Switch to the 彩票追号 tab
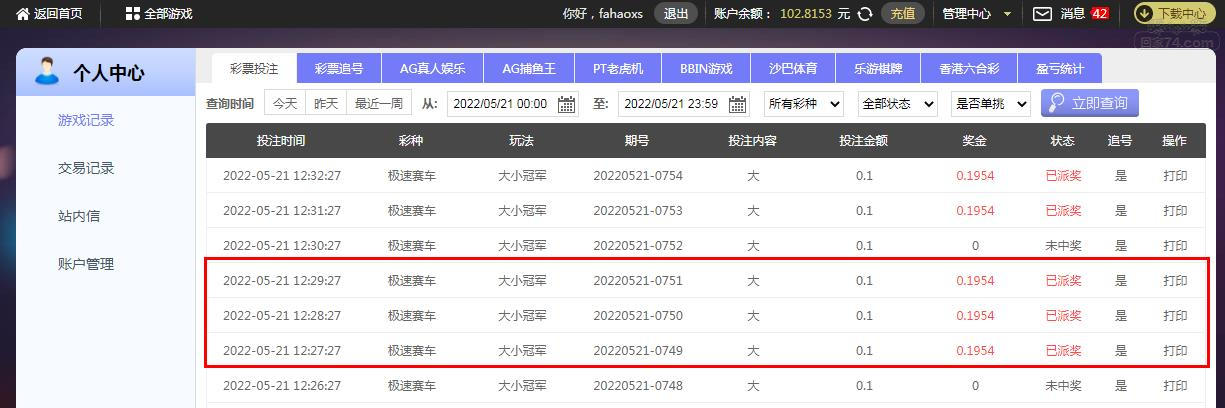Viewport: 1225px width, 408px height. (339, 69)
